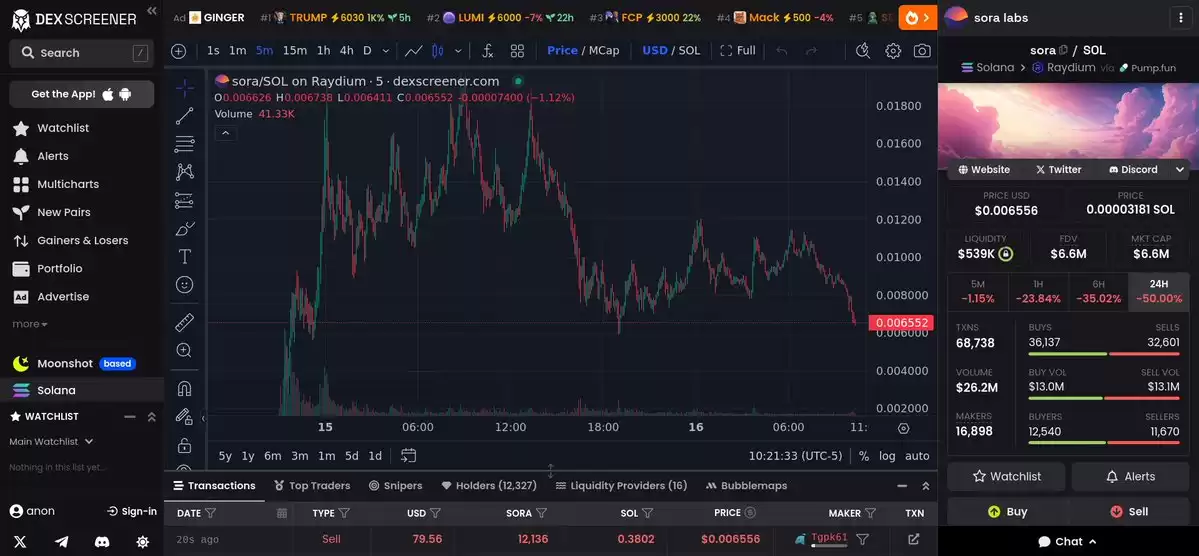1199x556 pixels.
Task: Open the sidebar settings gear icon
Action: (142, 541)
